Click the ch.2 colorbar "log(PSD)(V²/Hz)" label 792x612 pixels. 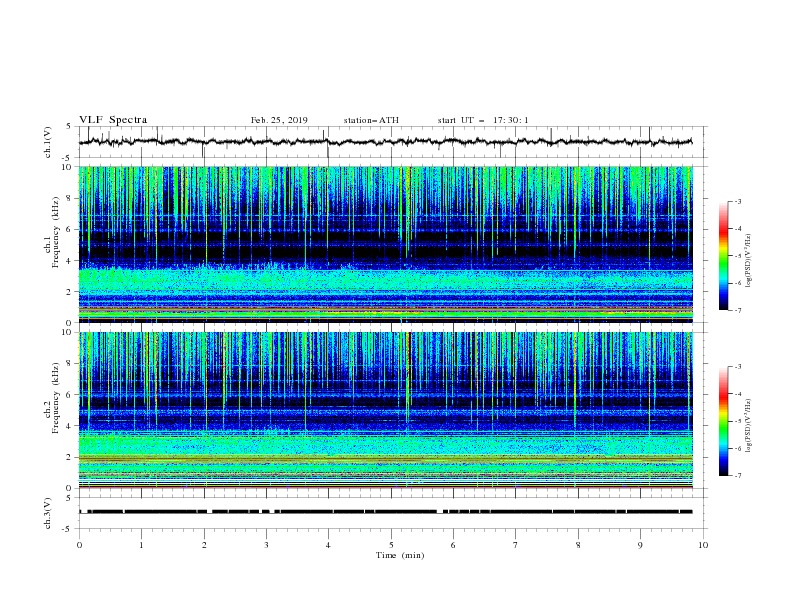click(748, 427)
